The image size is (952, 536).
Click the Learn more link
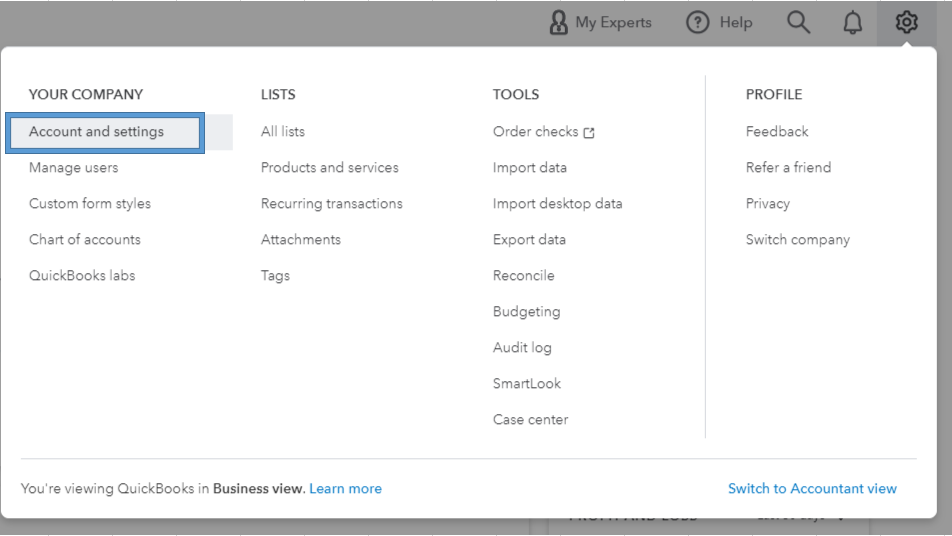pos(345,489)
